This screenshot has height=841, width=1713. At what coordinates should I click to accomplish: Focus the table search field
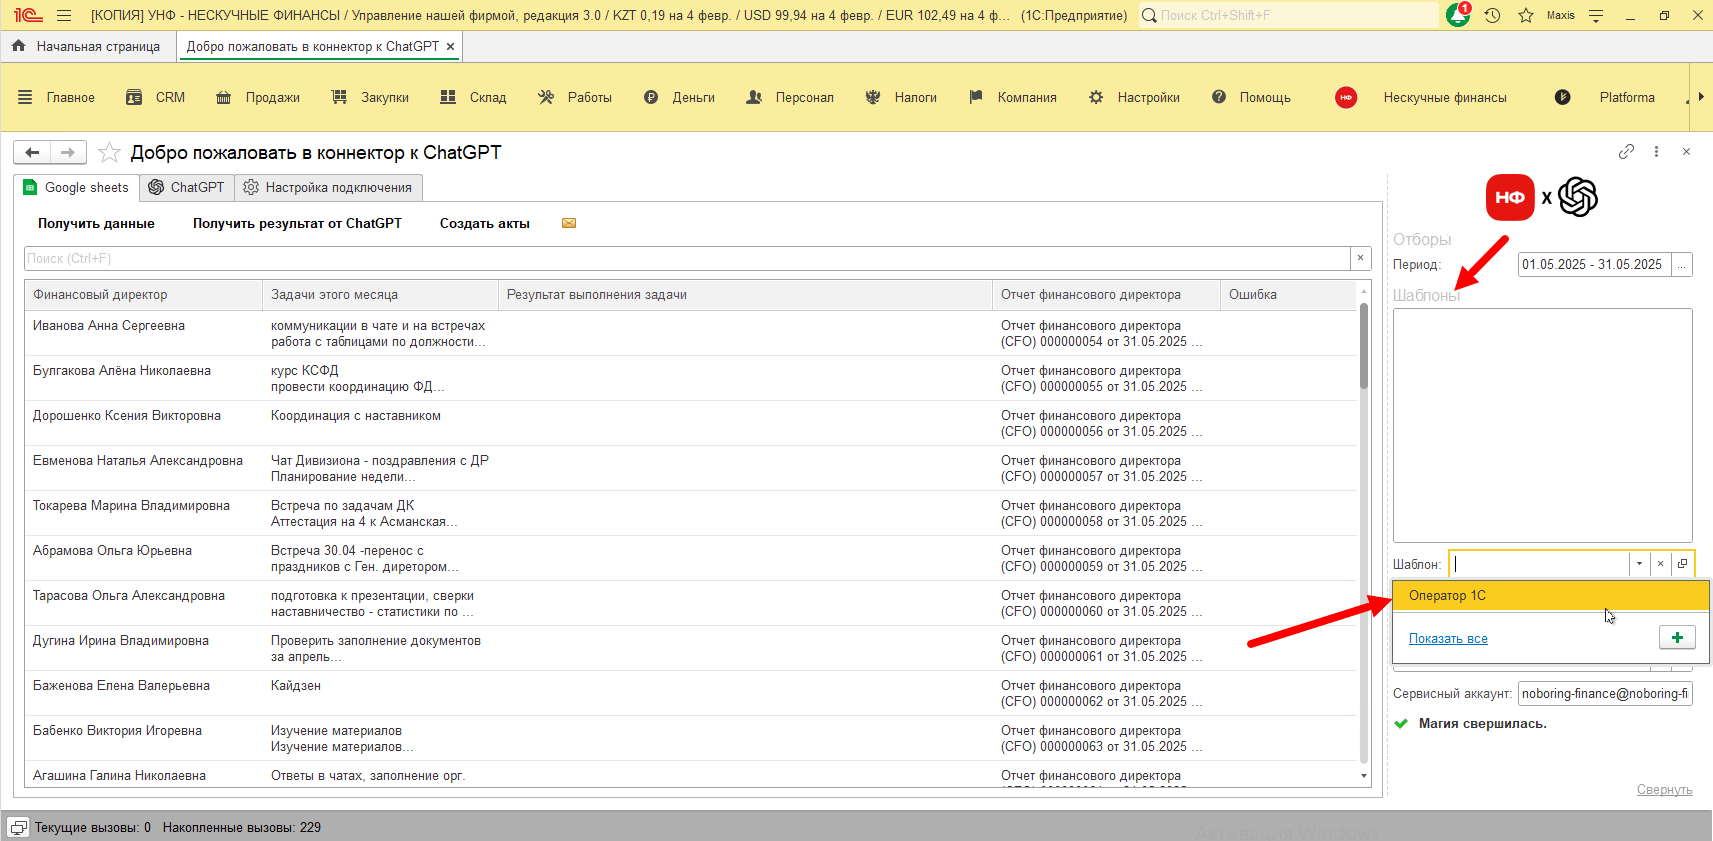tap(686, 259)
